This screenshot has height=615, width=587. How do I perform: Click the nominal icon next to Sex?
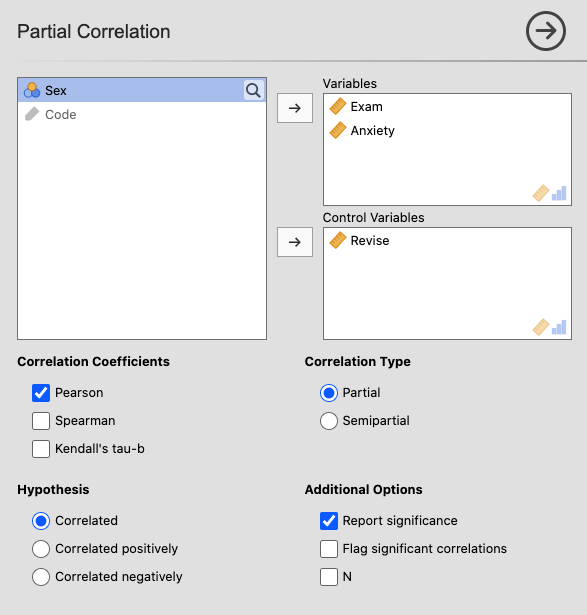(32, 90)
